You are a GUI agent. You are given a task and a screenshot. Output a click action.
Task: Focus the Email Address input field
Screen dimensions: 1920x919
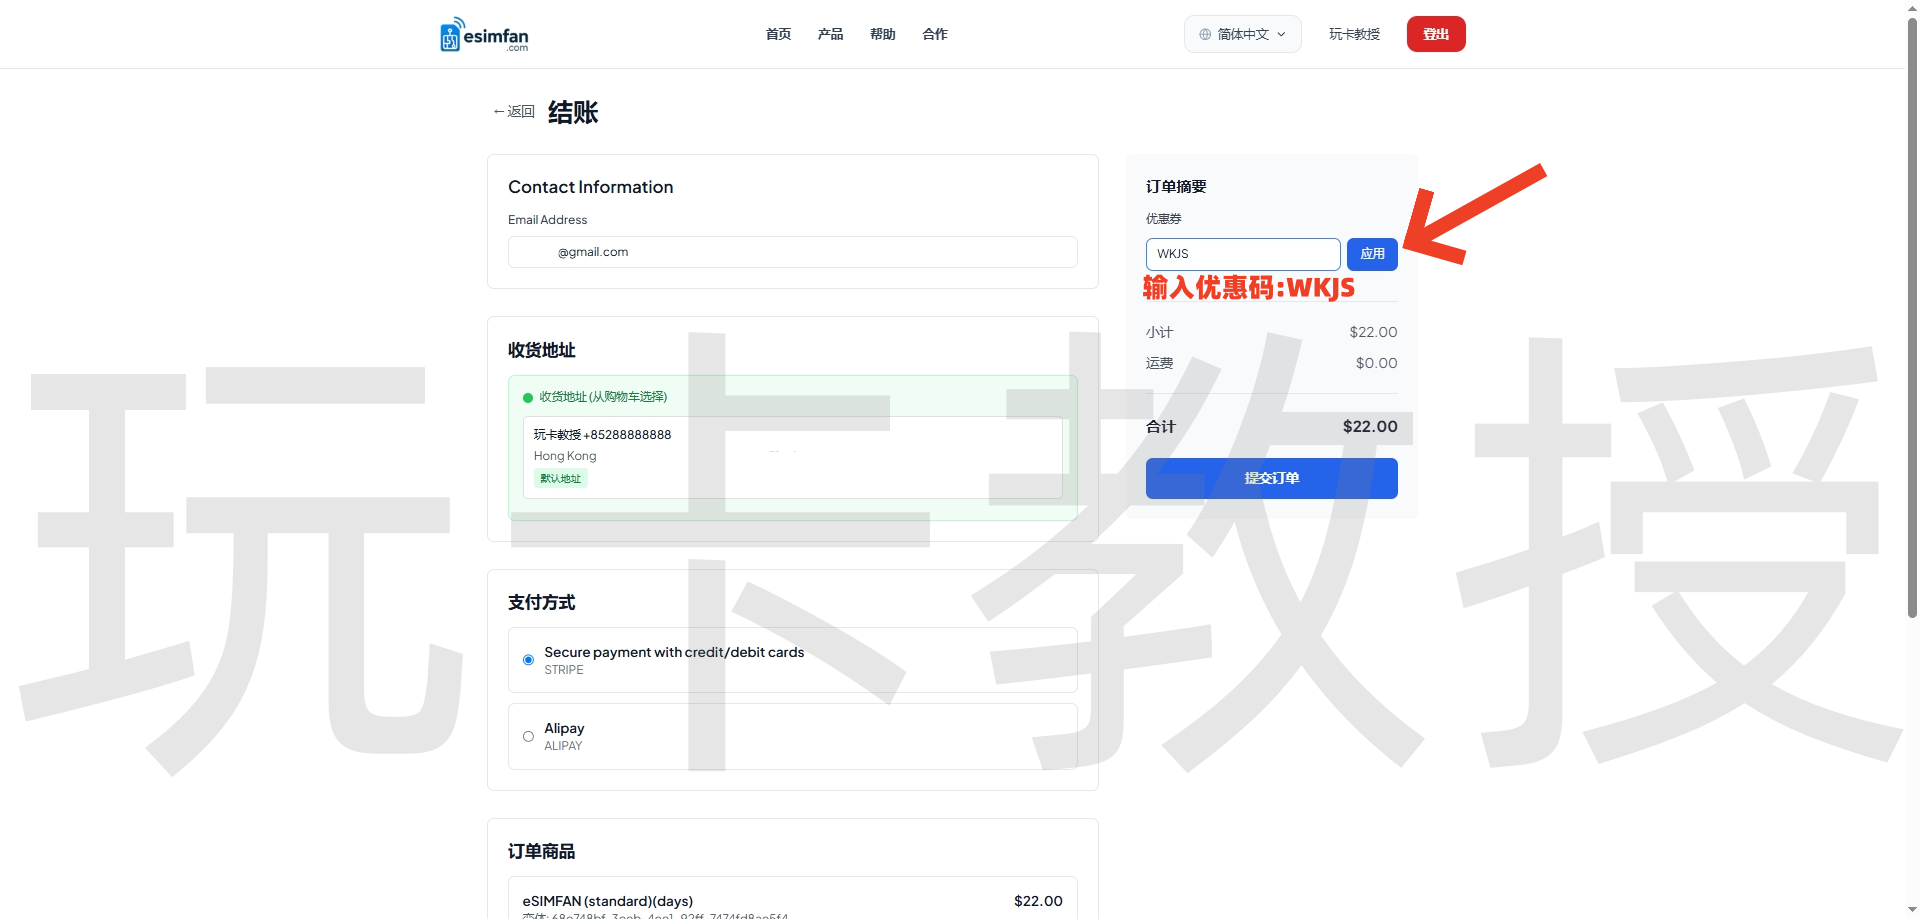point(792,252)
